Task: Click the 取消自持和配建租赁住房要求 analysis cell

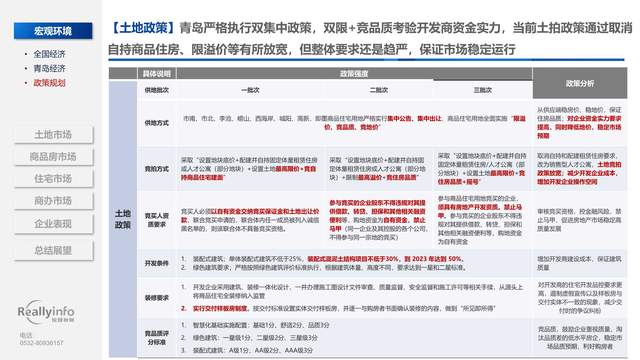Action: click(579, 169)
